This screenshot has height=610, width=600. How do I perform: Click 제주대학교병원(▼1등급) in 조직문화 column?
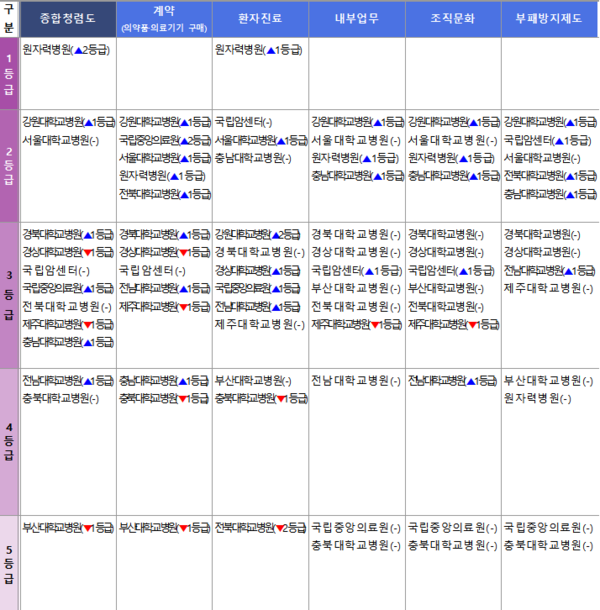pyautogui.click(x=454, y=324)
